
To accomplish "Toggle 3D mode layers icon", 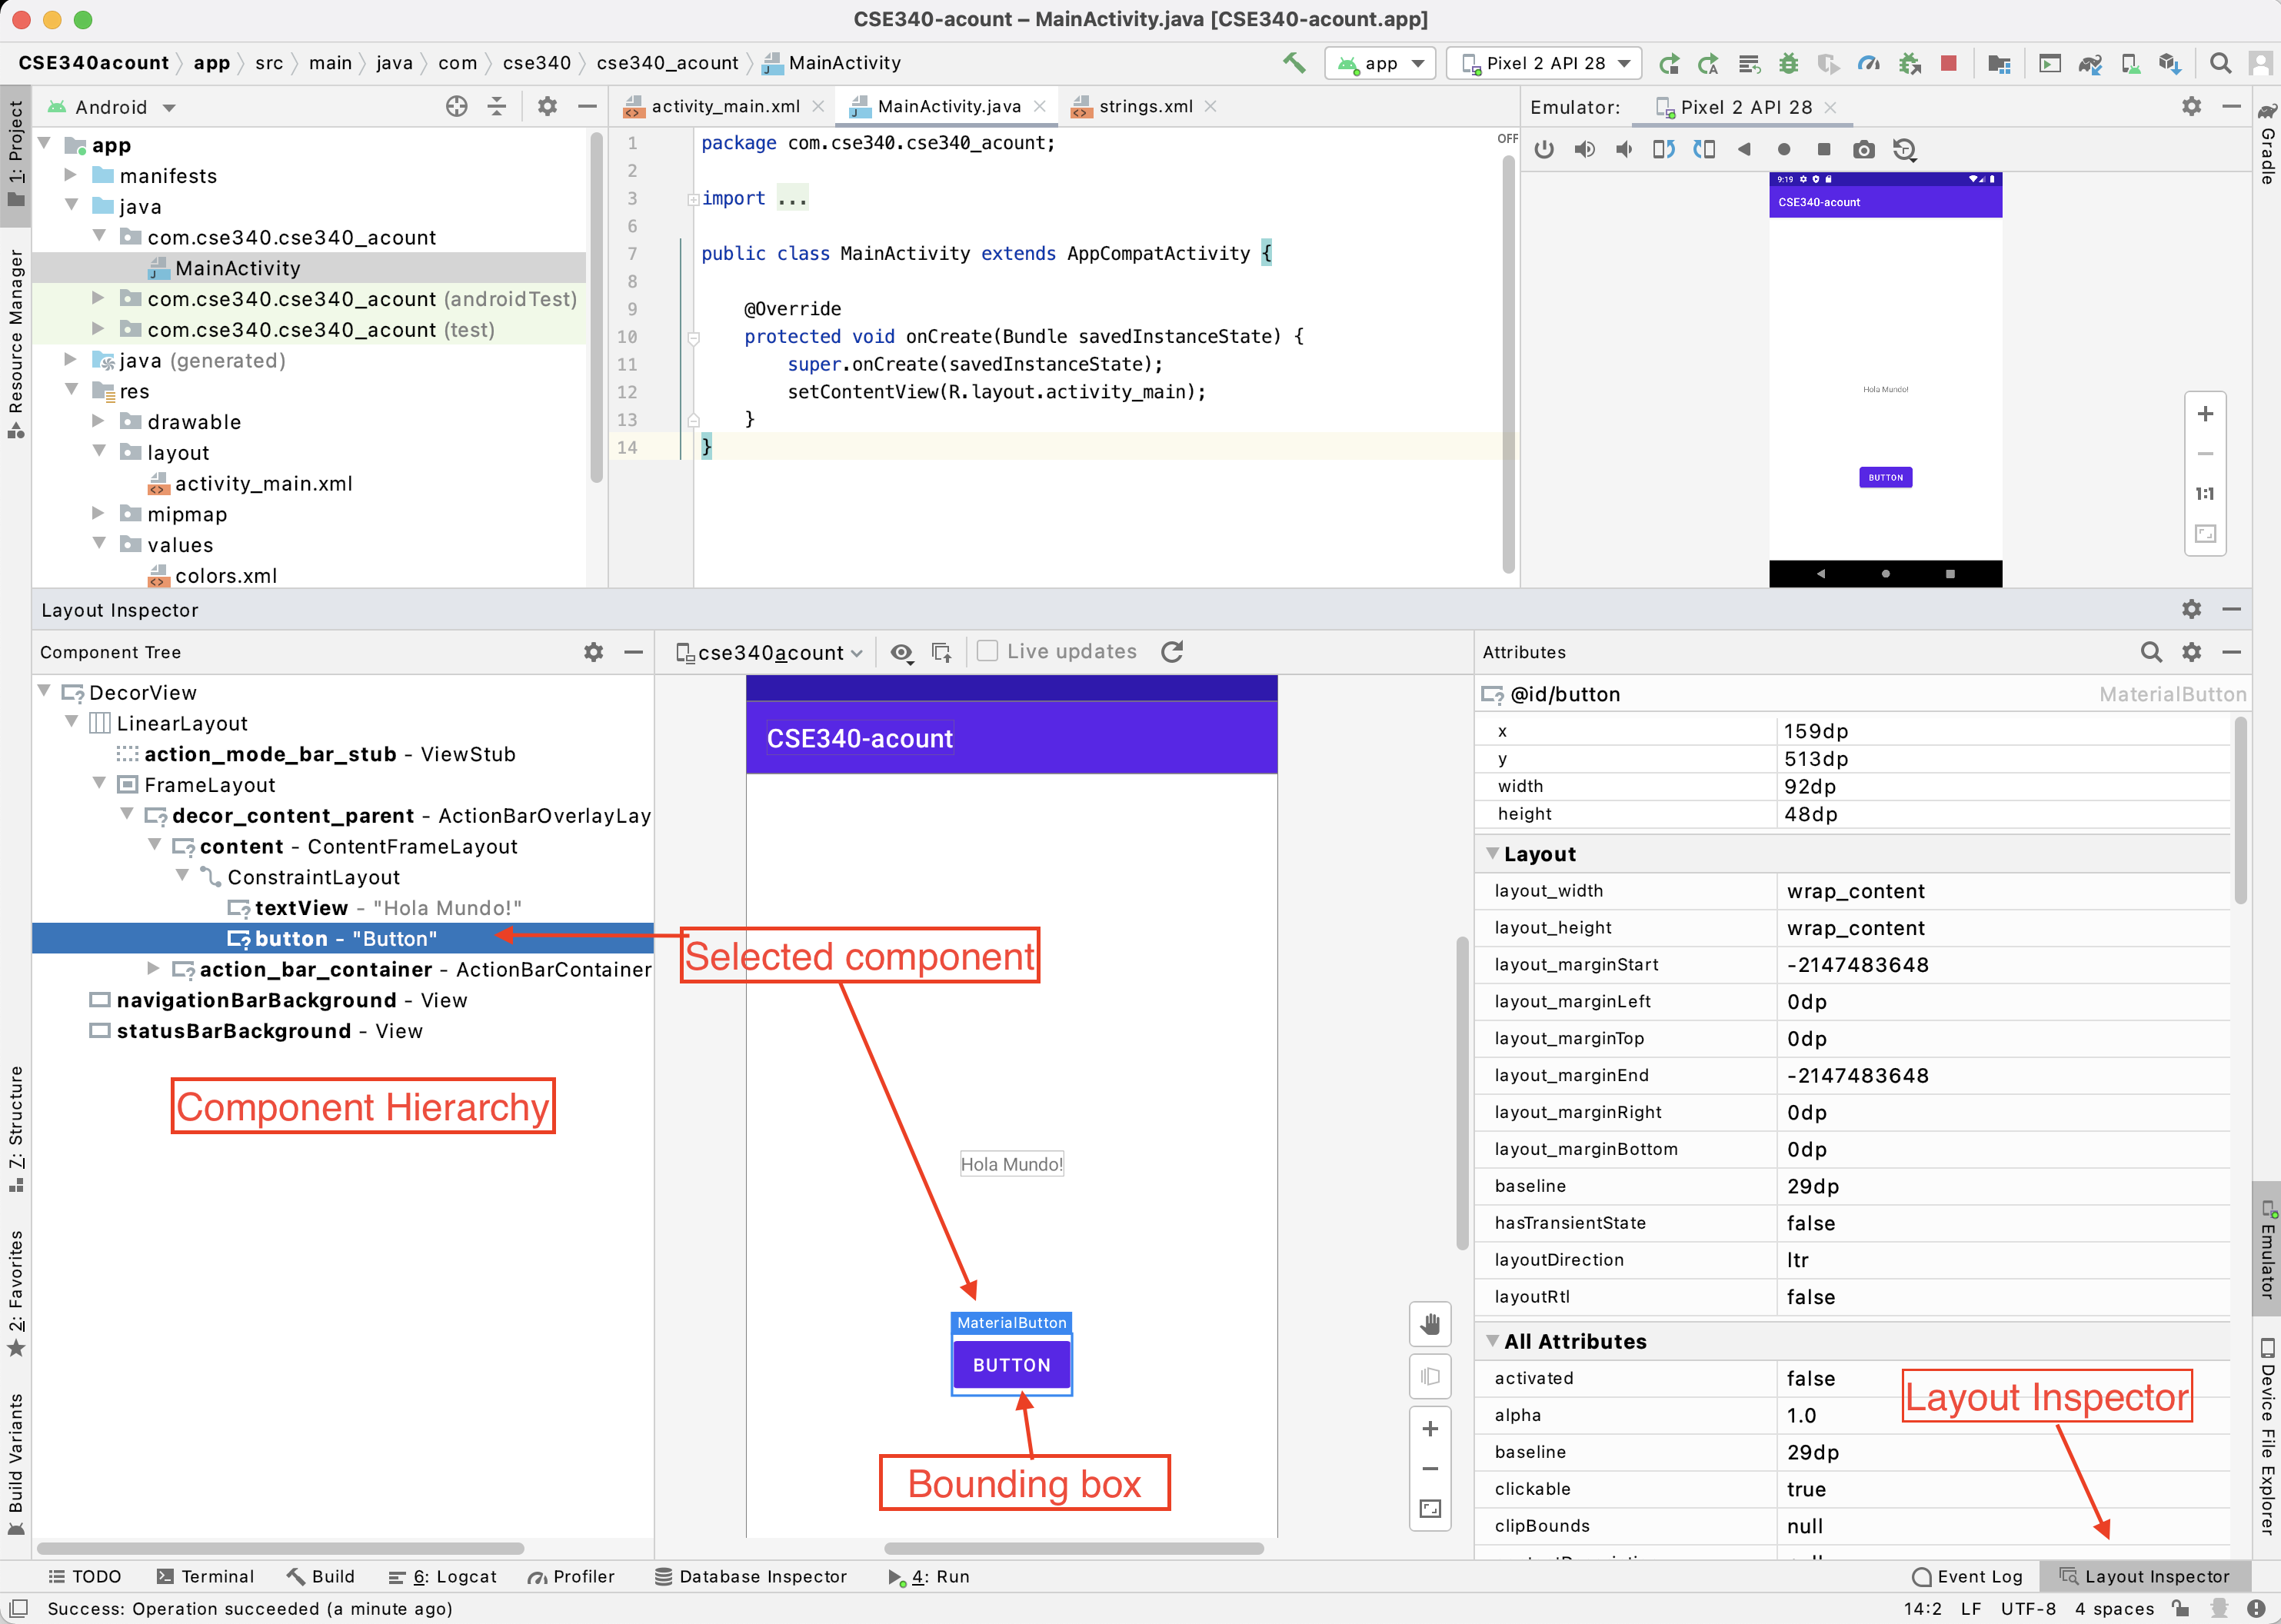I will [1430, 1376].
